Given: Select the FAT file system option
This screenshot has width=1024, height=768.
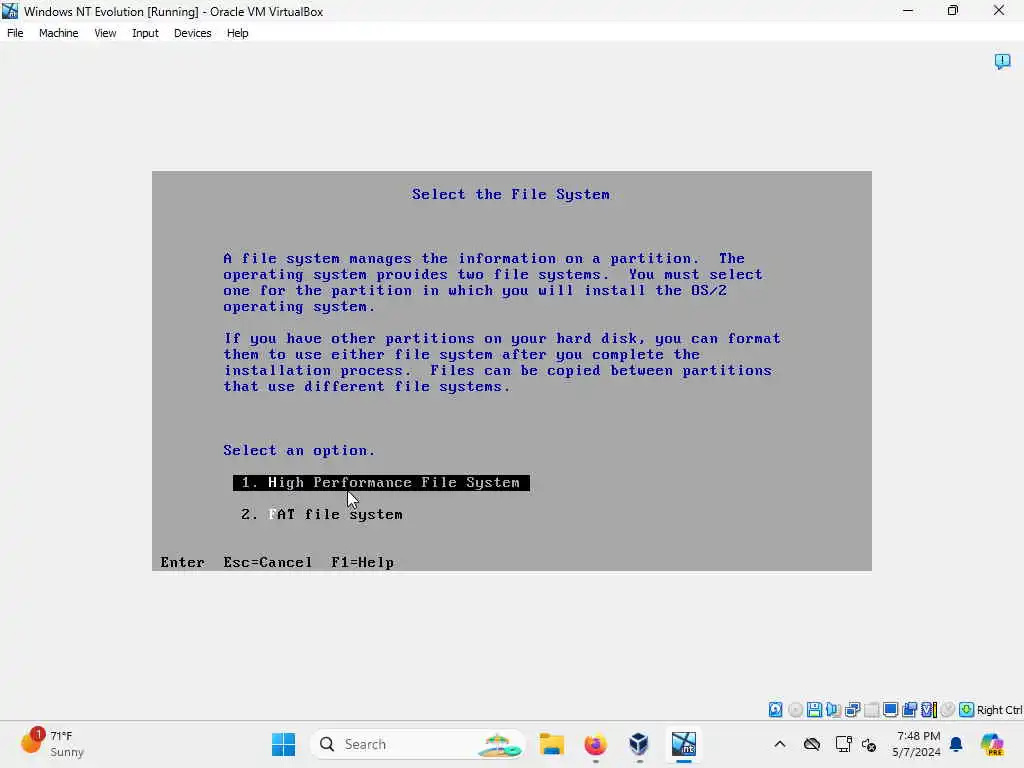Looking at the screenshot, I should point(322,515).
